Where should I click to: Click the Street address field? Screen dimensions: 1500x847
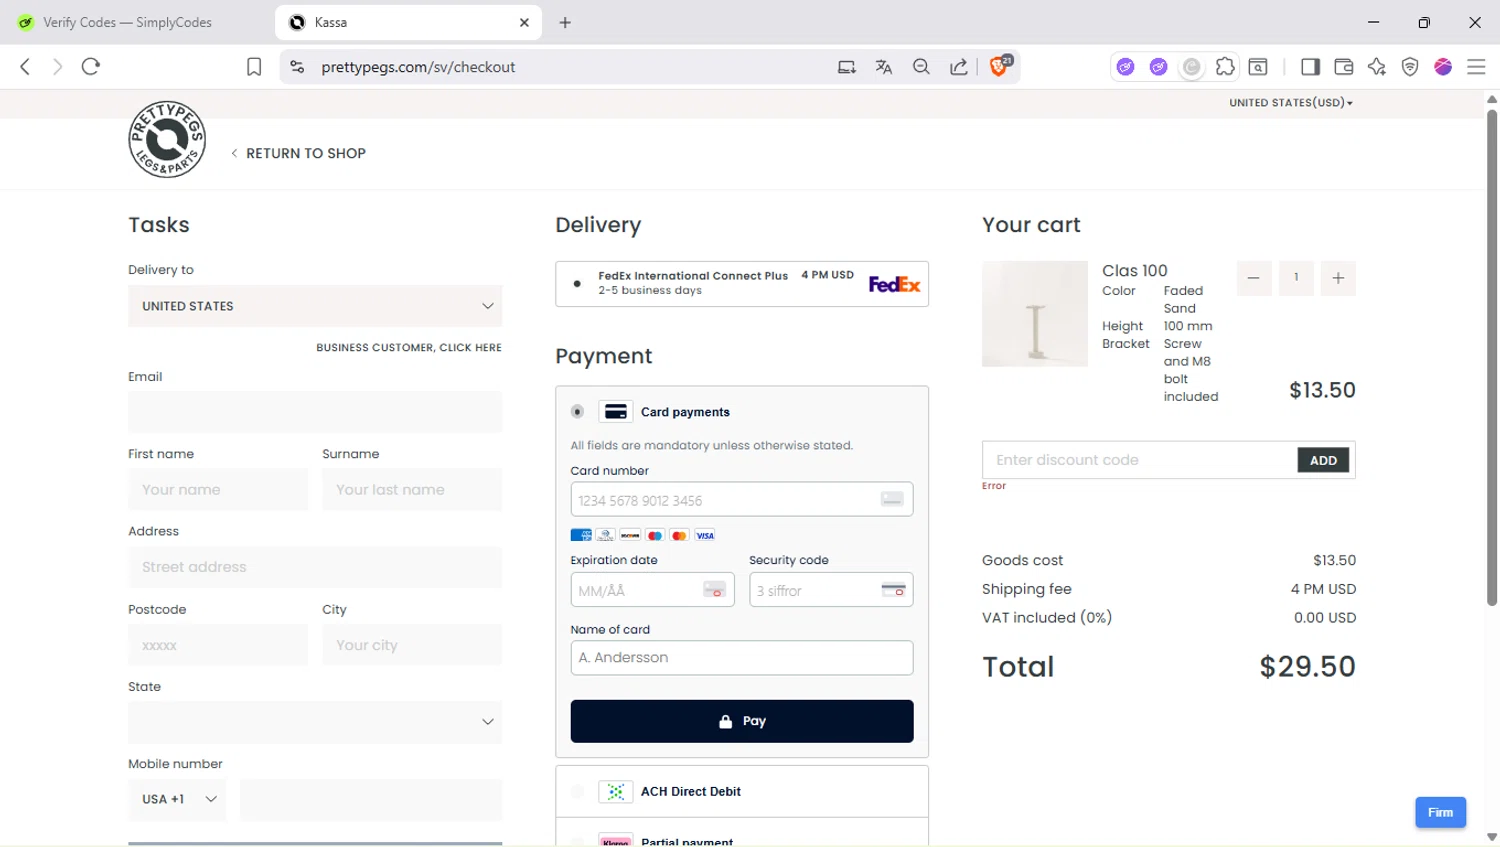(315, 567)
